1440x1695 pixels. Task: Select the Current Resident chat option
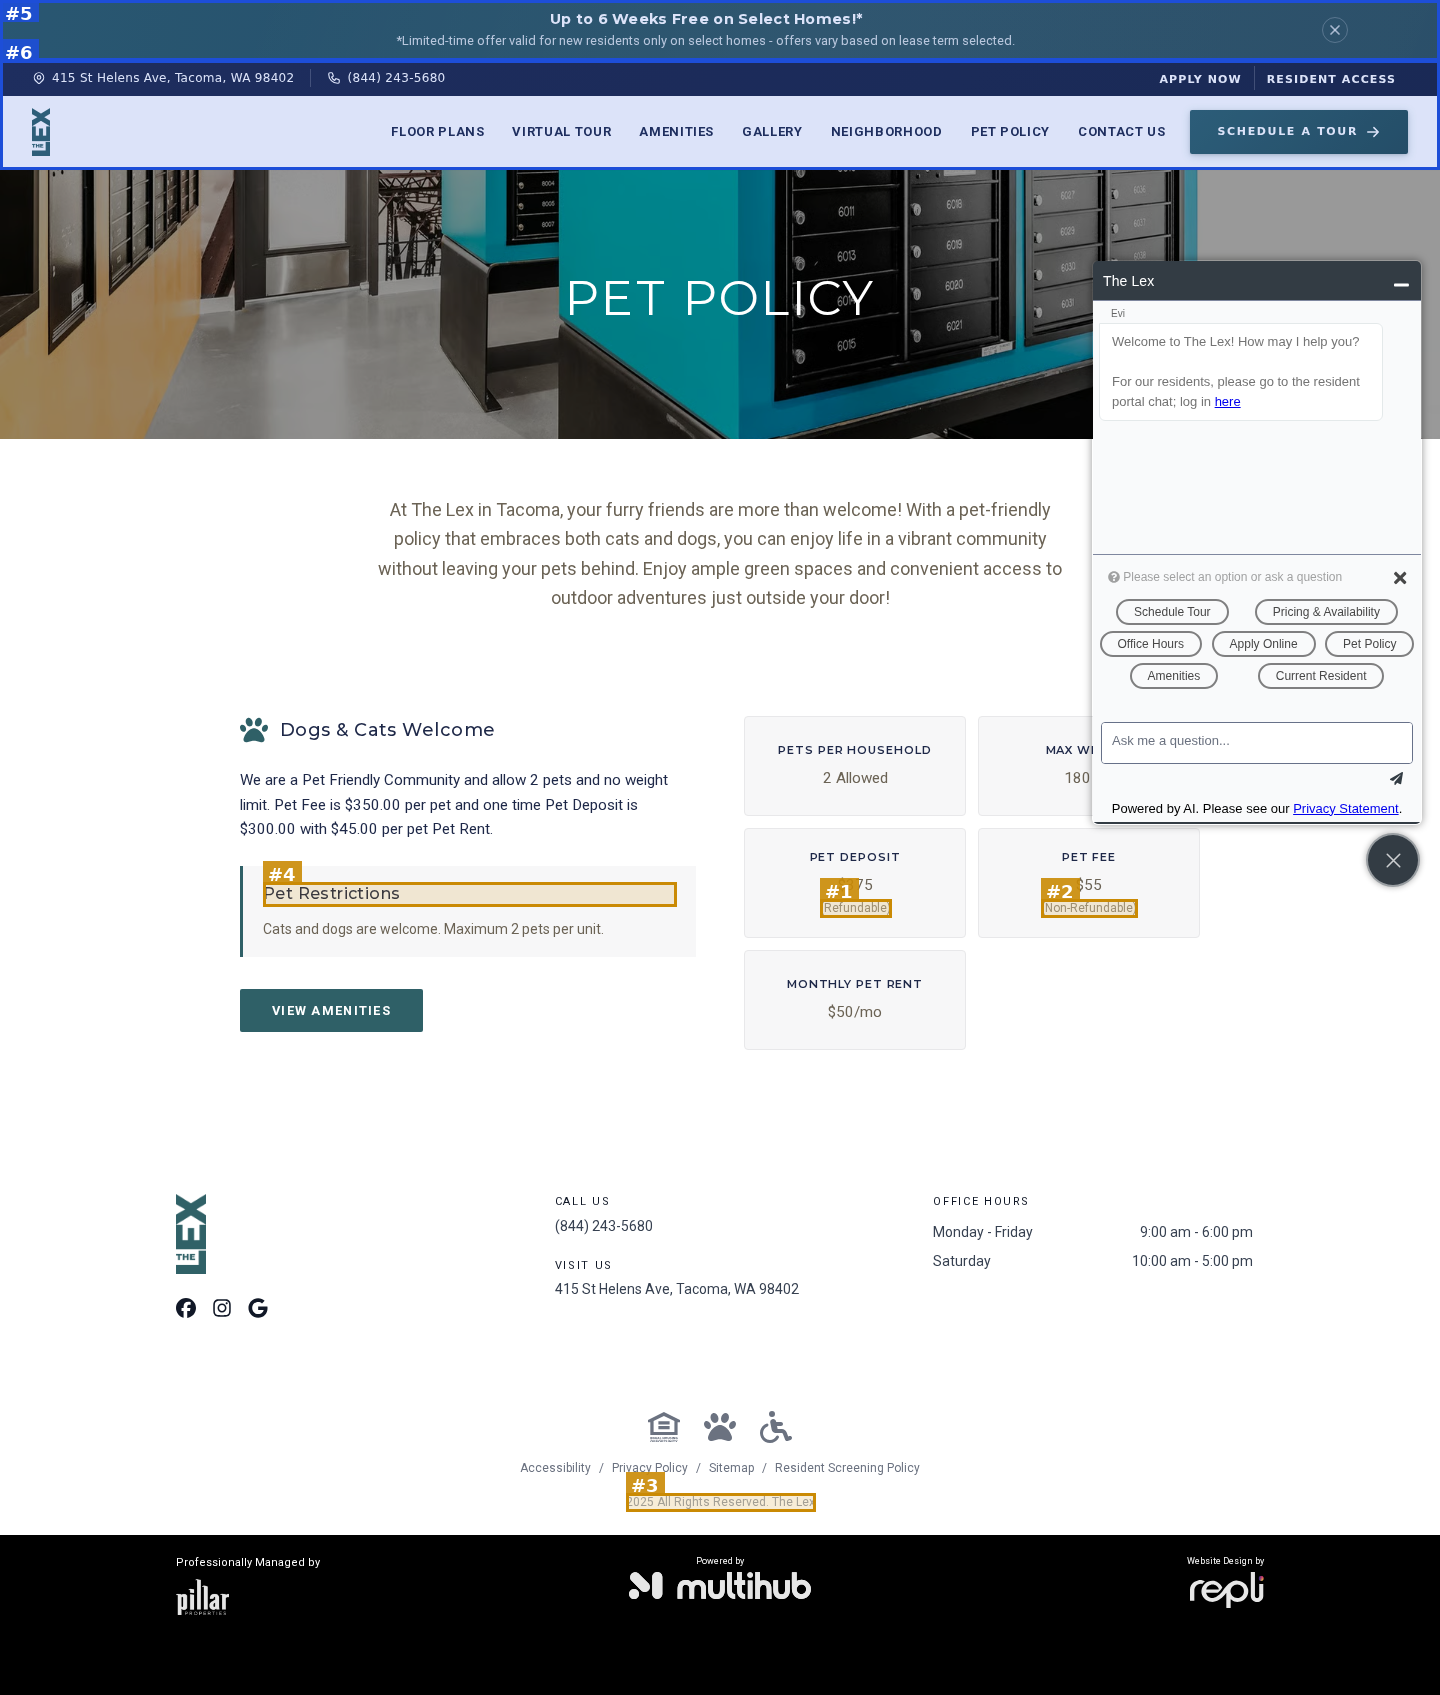(1321, 676)
